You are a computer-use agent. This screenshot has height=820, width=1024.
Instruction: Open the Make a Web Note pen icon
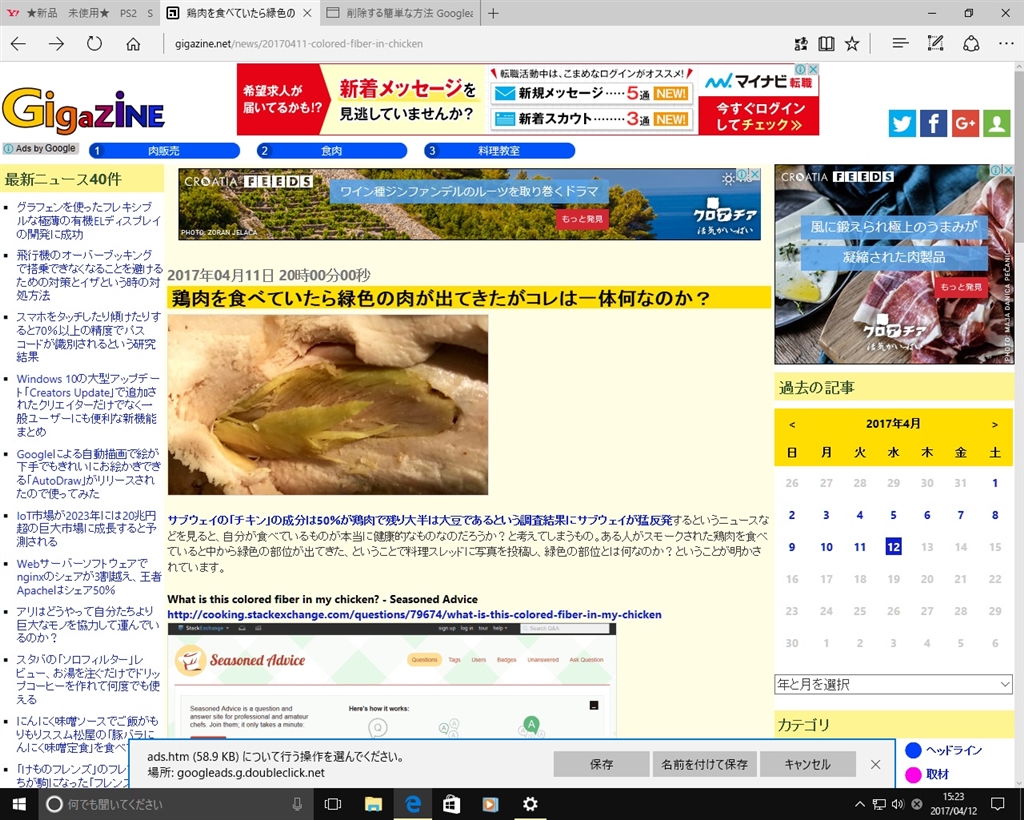[x=935, y=44]
